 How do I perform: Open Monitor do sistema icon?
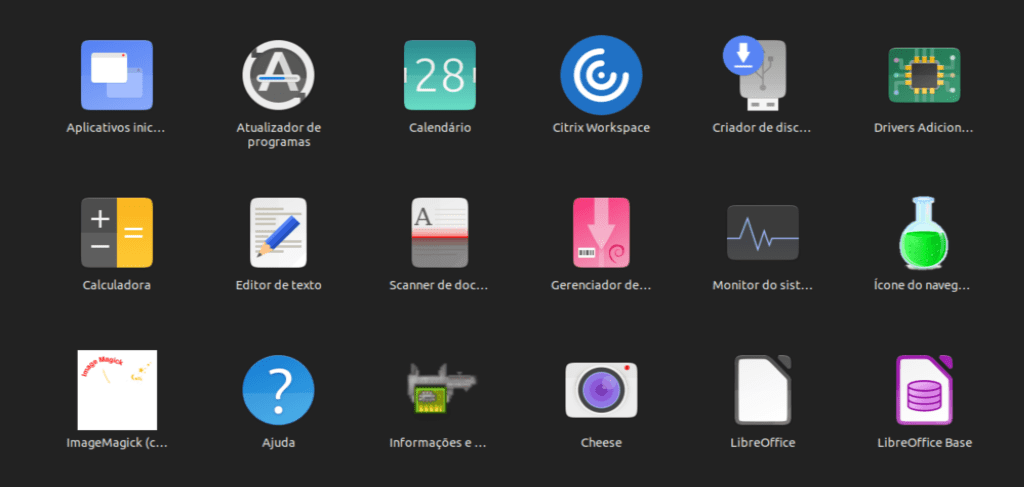[762, 232]
